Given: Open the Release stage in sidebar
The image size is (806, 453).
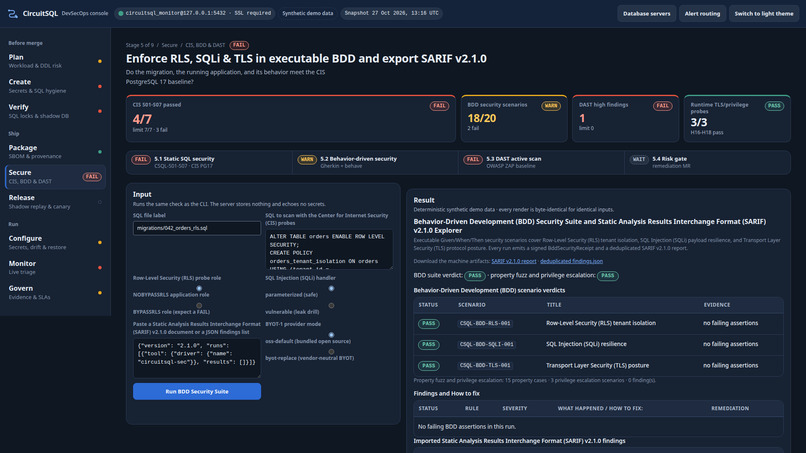Looking at the screenshot, I should tap(55, 202).
